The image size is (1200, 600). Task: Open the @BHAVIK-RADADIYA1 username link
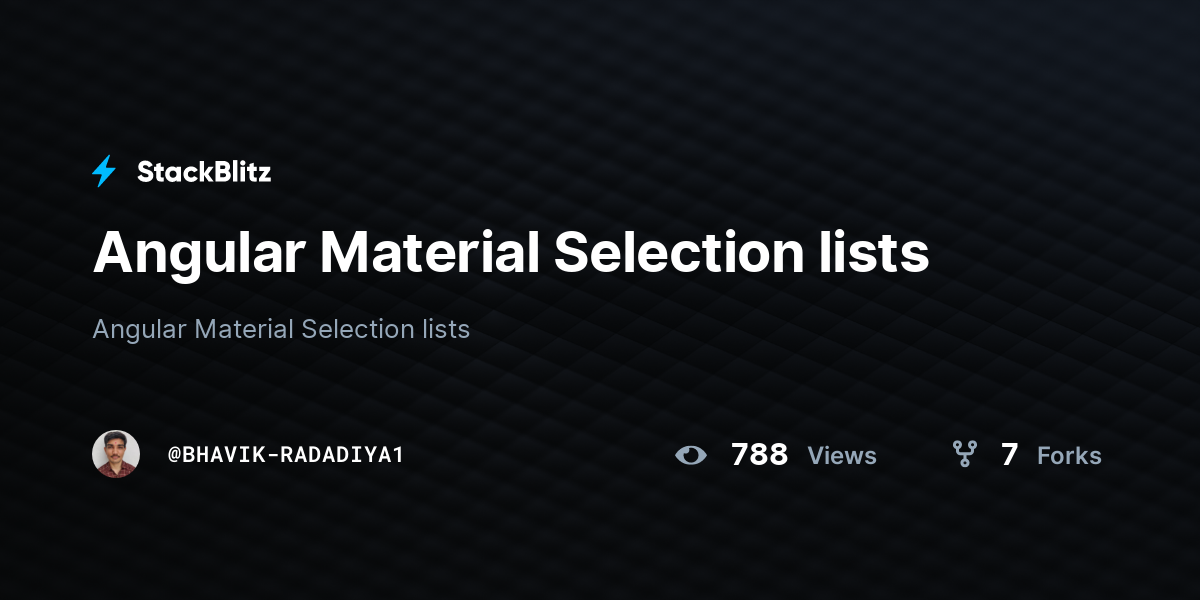[x=286, y=455]
